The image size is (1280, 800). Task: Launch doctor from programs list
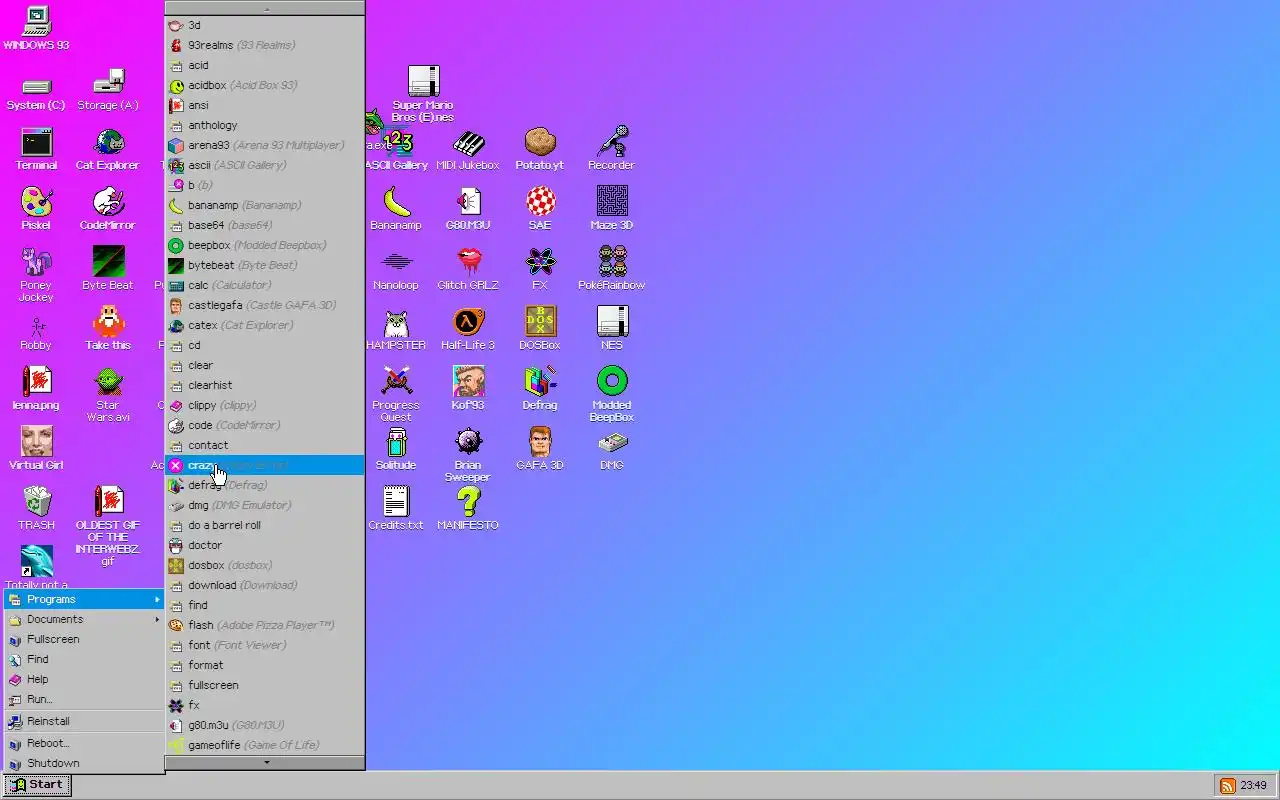[x=265, y=545]
